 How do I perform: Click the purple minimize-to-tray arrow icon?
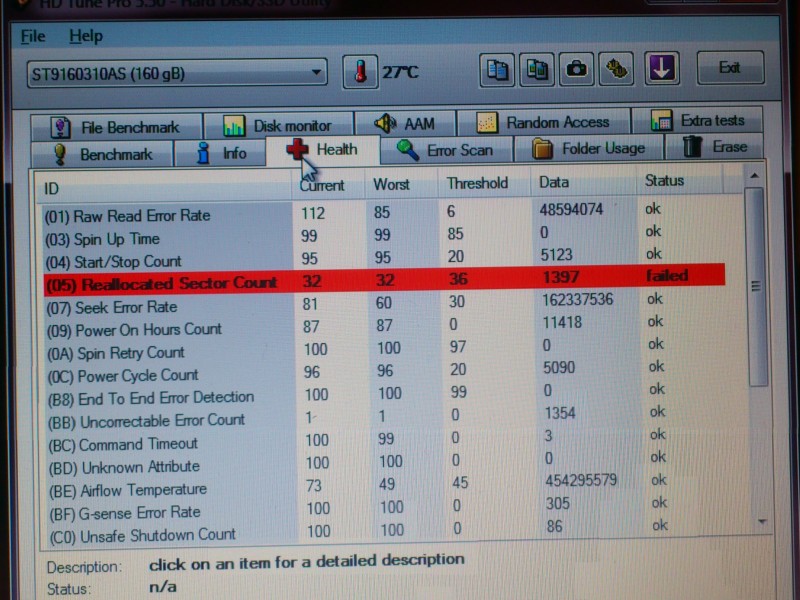(x=662, y=67)
